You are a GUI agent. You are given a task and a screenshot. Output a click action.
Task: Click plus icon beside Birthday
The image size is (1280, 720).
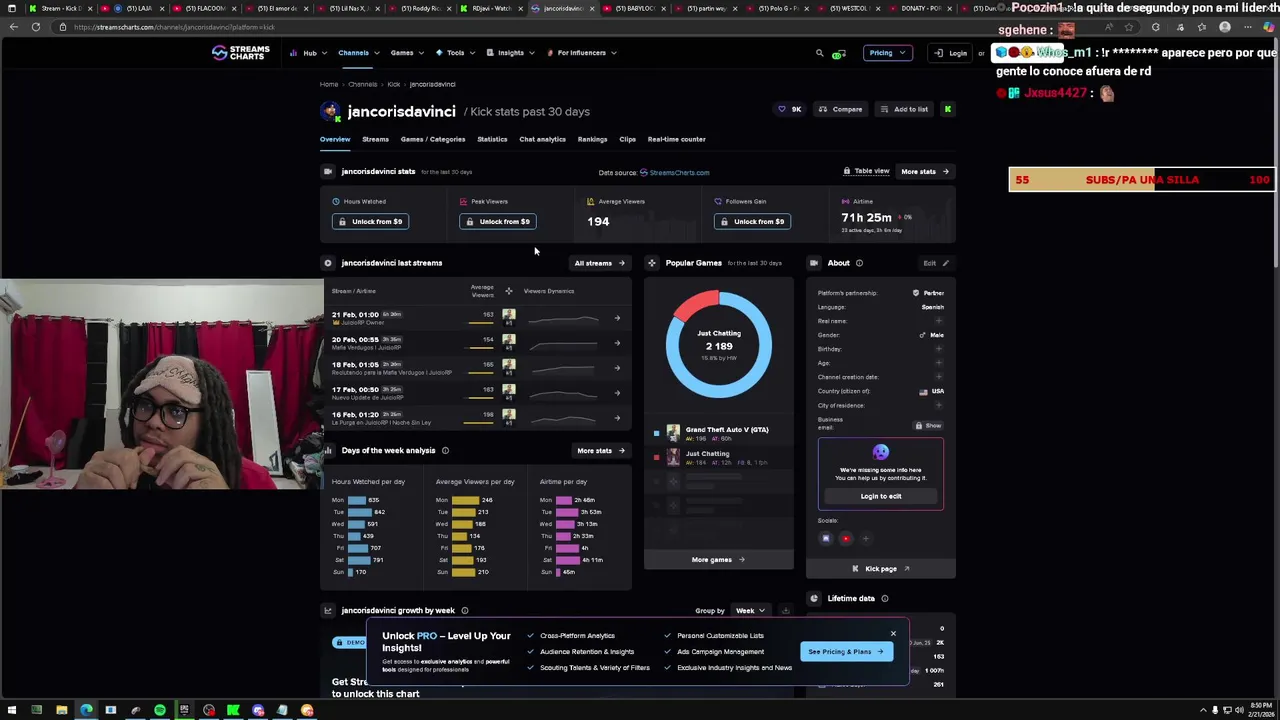(938, 349)
